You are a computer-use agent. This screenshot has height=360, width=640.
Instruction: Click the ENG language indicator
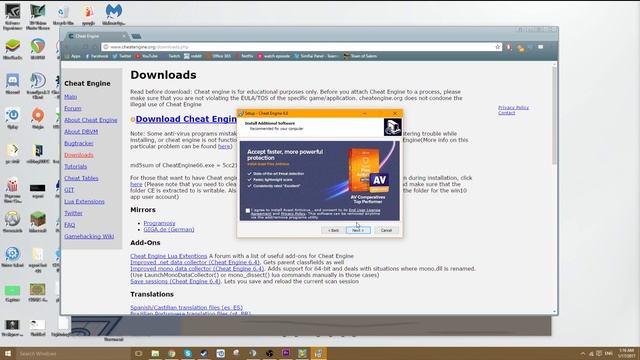(609, 353)
